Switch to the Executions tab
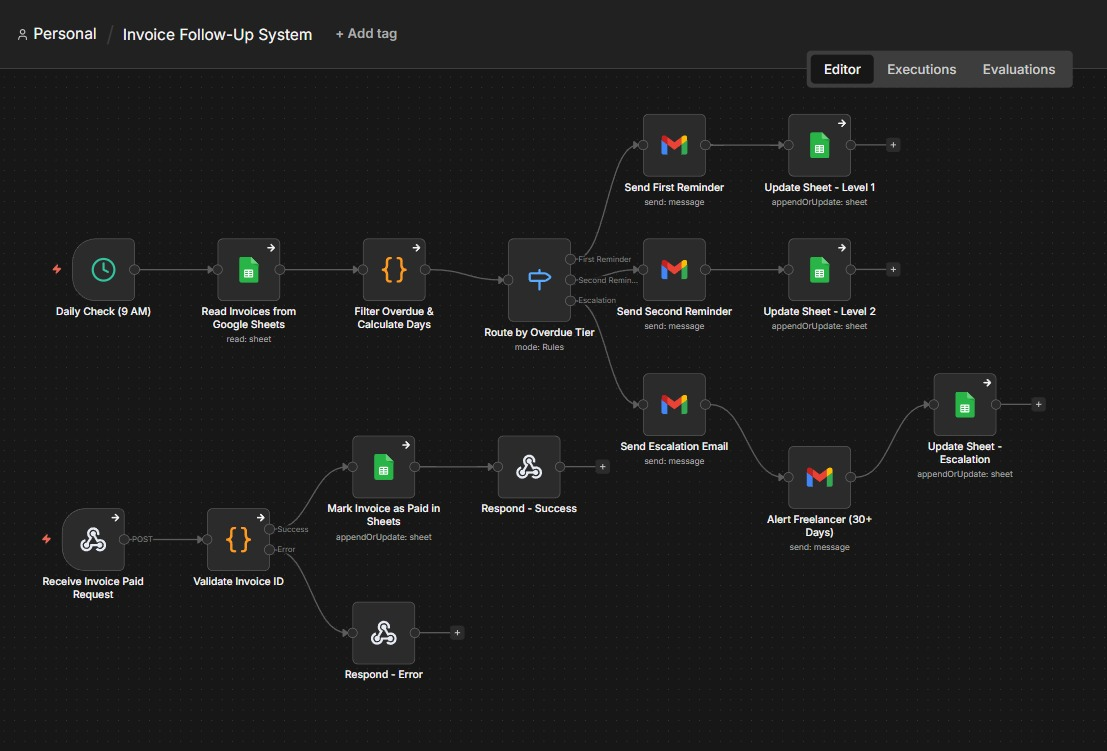This screenshot has height=751, width=1107. (x=921, y=69)
